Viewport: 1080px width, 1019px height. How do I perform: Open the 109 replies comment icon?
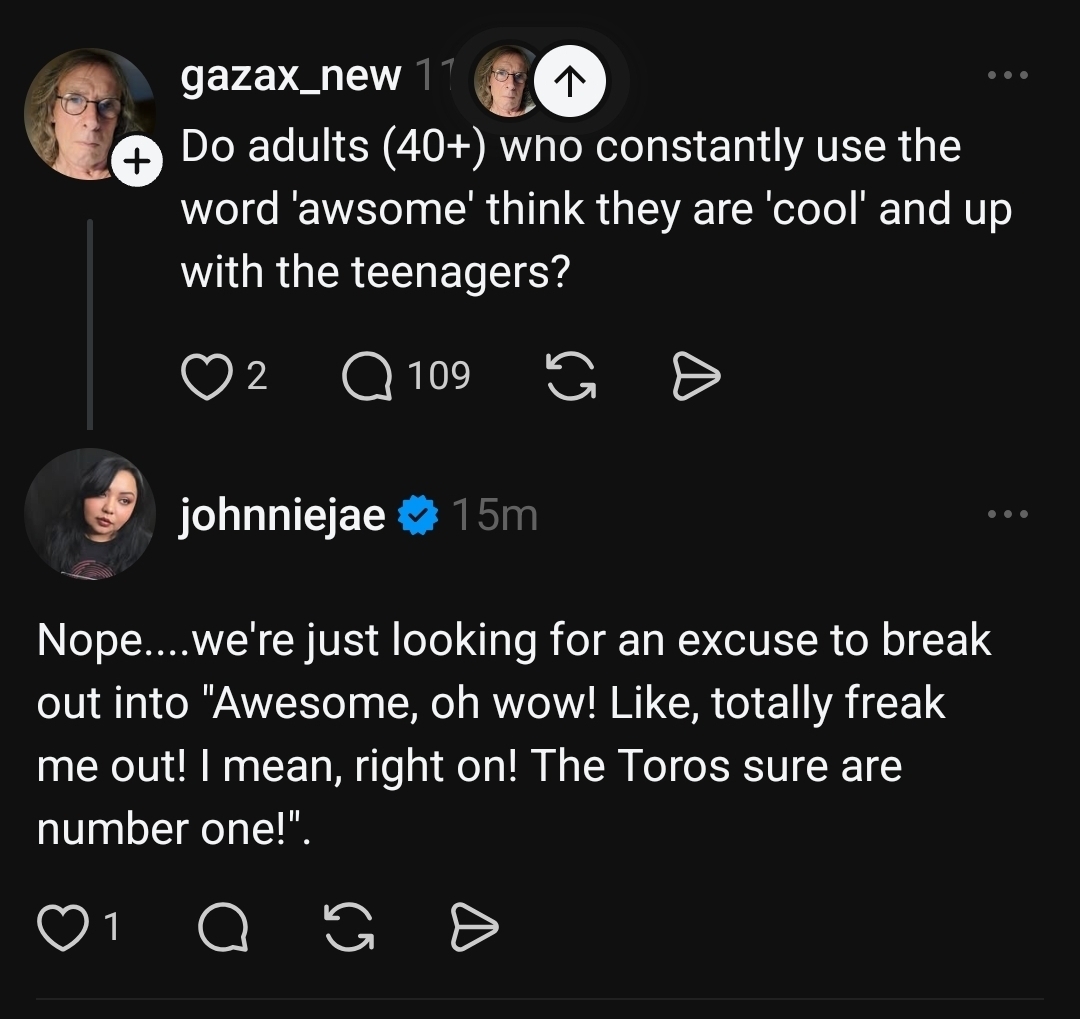coord(367,377)
